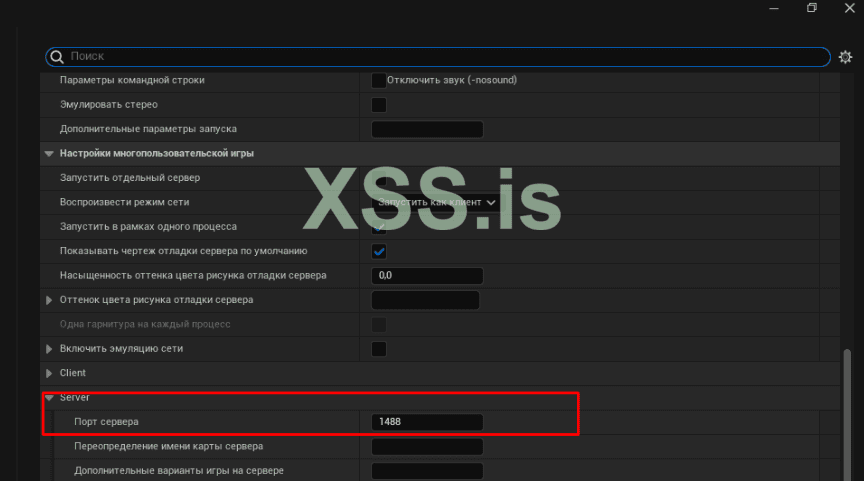Image resolution: width=864 pixels, height=481 pixels.
Task: Collapse the Настройки многопользовательской игры section
Action: pos(49,154)
